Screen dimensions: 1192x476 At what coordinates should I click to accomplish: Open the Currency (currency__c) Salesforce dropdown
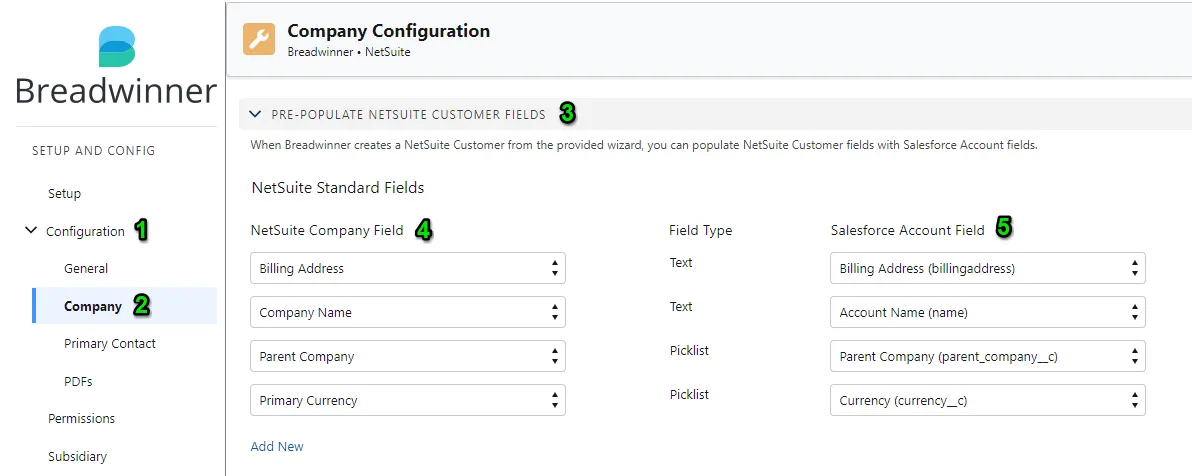988,401
